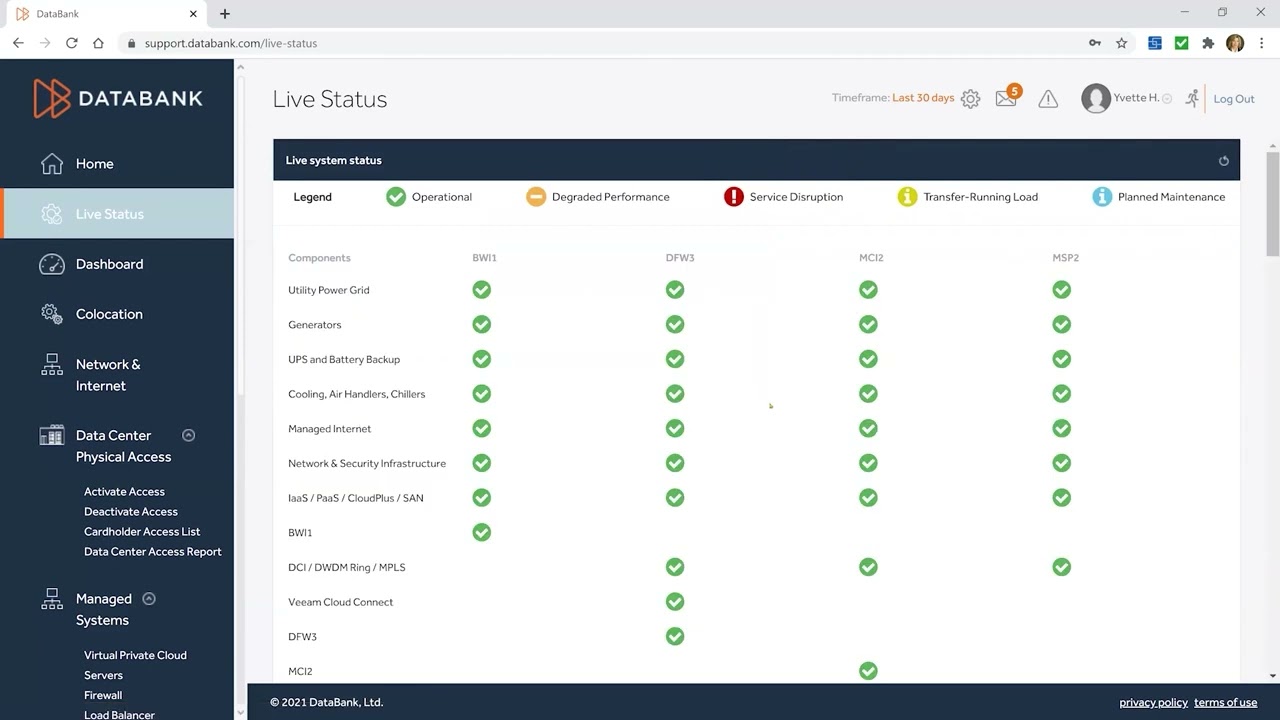Click the Planned Maintenance legend icon
Viewport: 1280px width, 720px height.
pyautogui.click(x=1102, y=197)
